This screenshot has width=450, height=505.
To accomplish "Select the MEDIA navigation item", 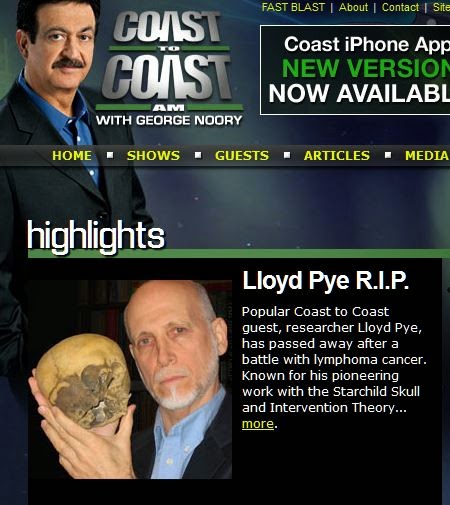I will [x=427, y=156].
